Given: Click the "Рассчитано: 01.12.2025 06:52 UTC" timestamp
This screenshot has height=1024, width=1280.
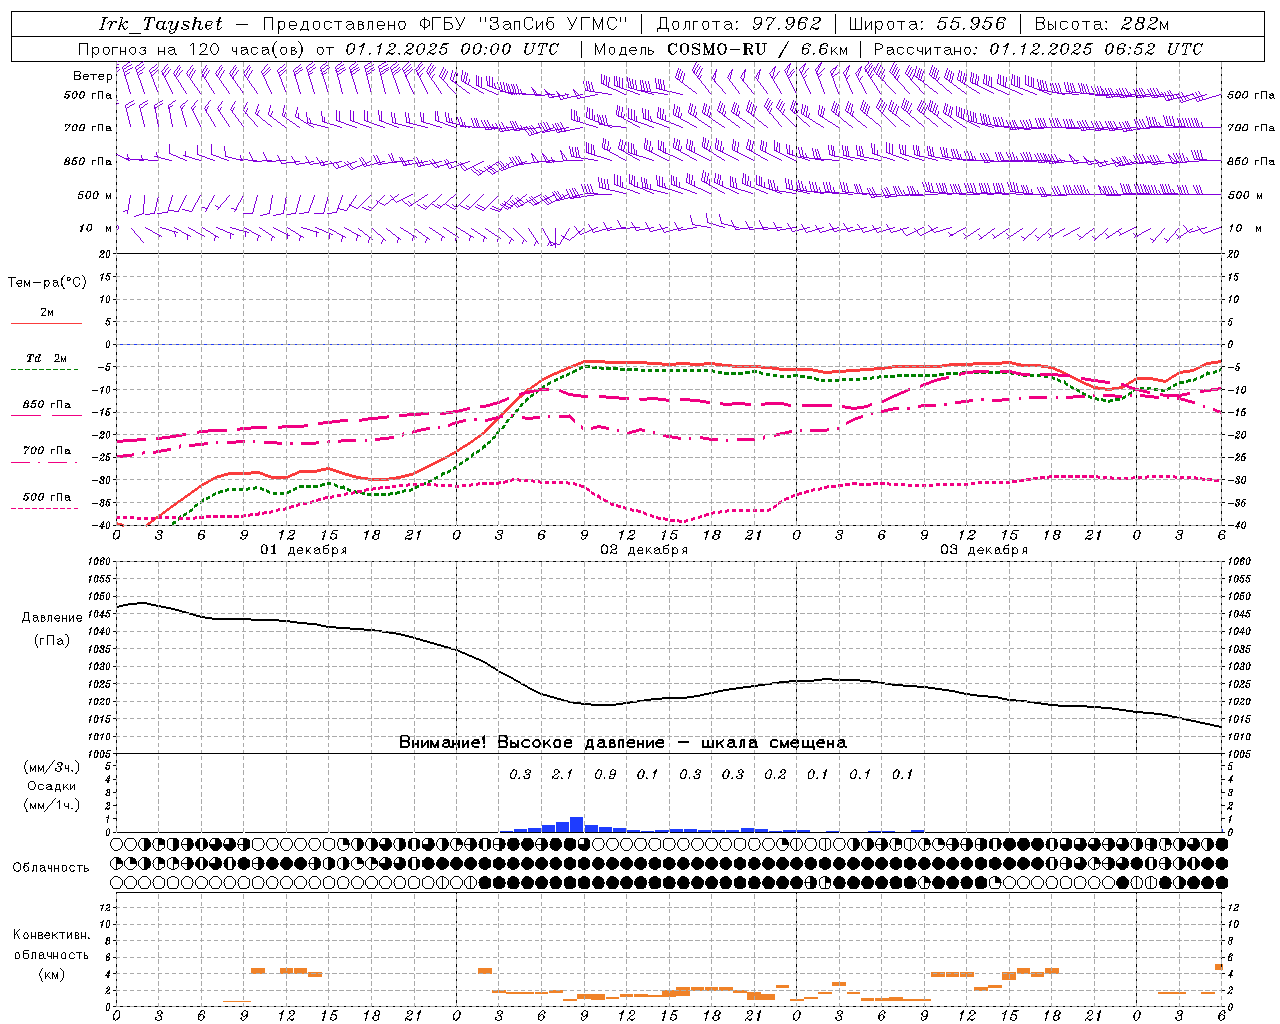Looking at the screenshot, I should point(1038,49).
